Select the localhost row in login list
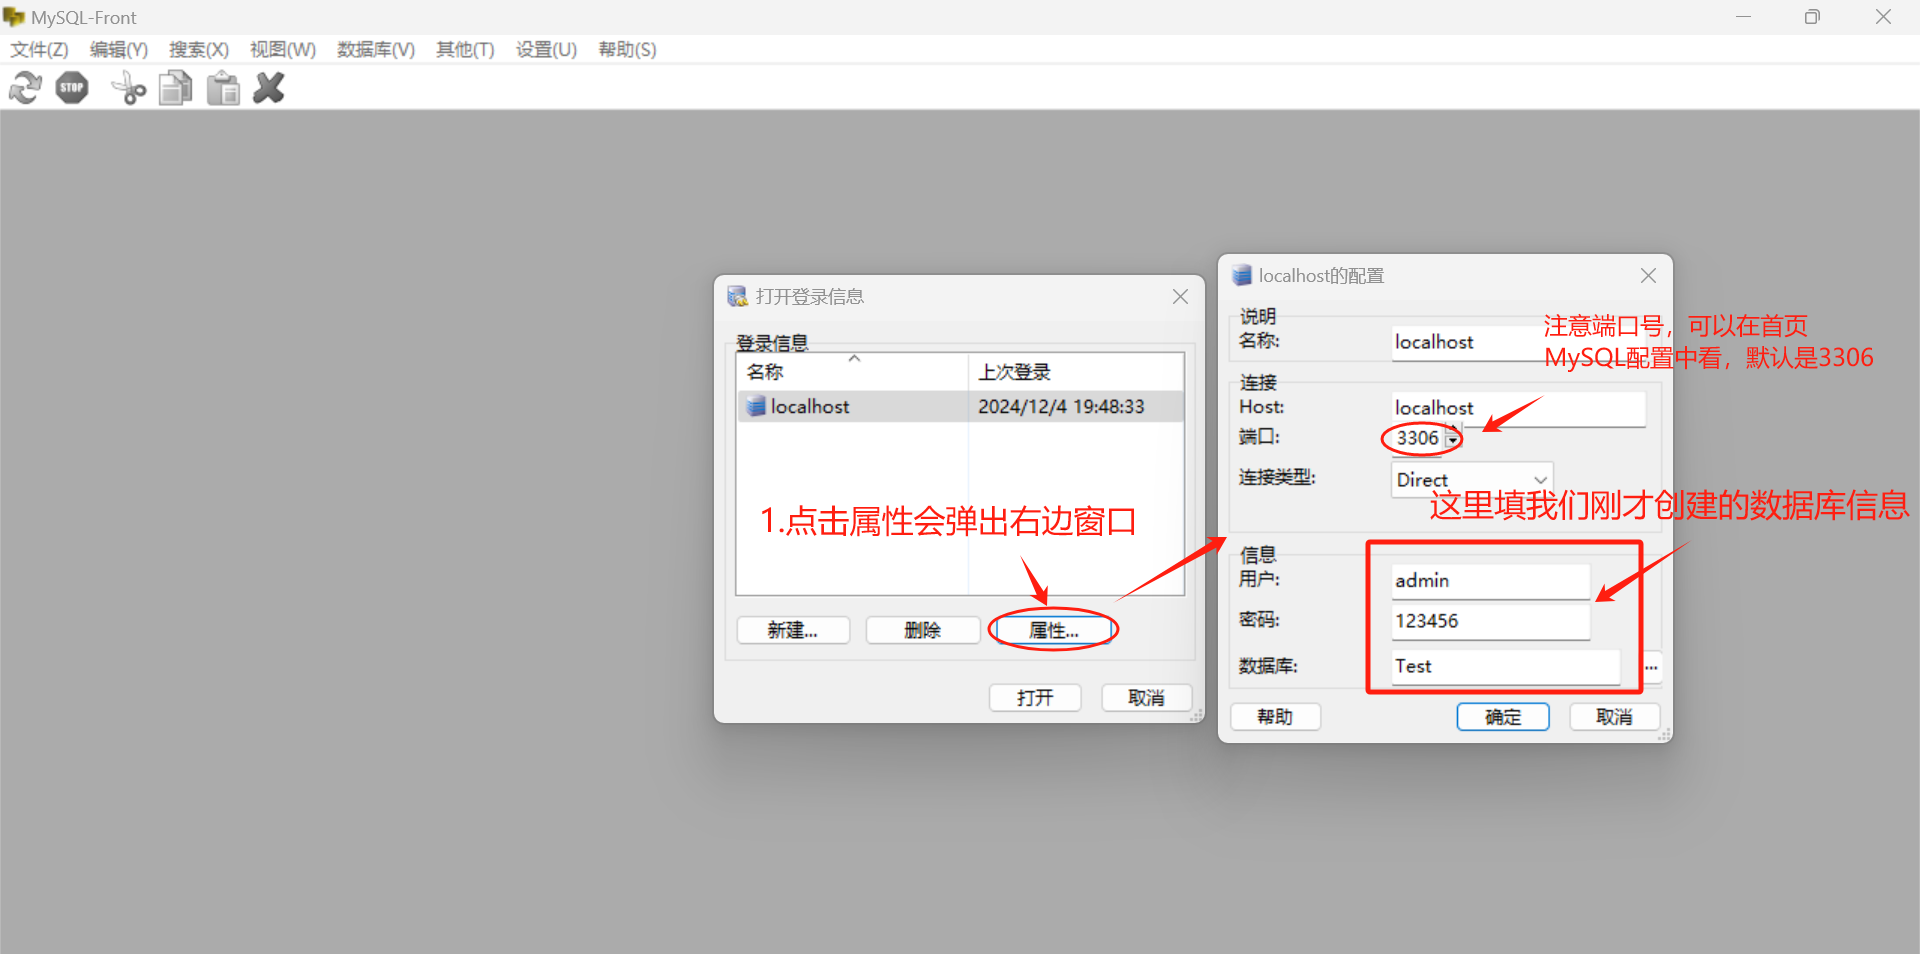Image resolution: width=1920 pixels, height=954 pixels. [960, 406]
